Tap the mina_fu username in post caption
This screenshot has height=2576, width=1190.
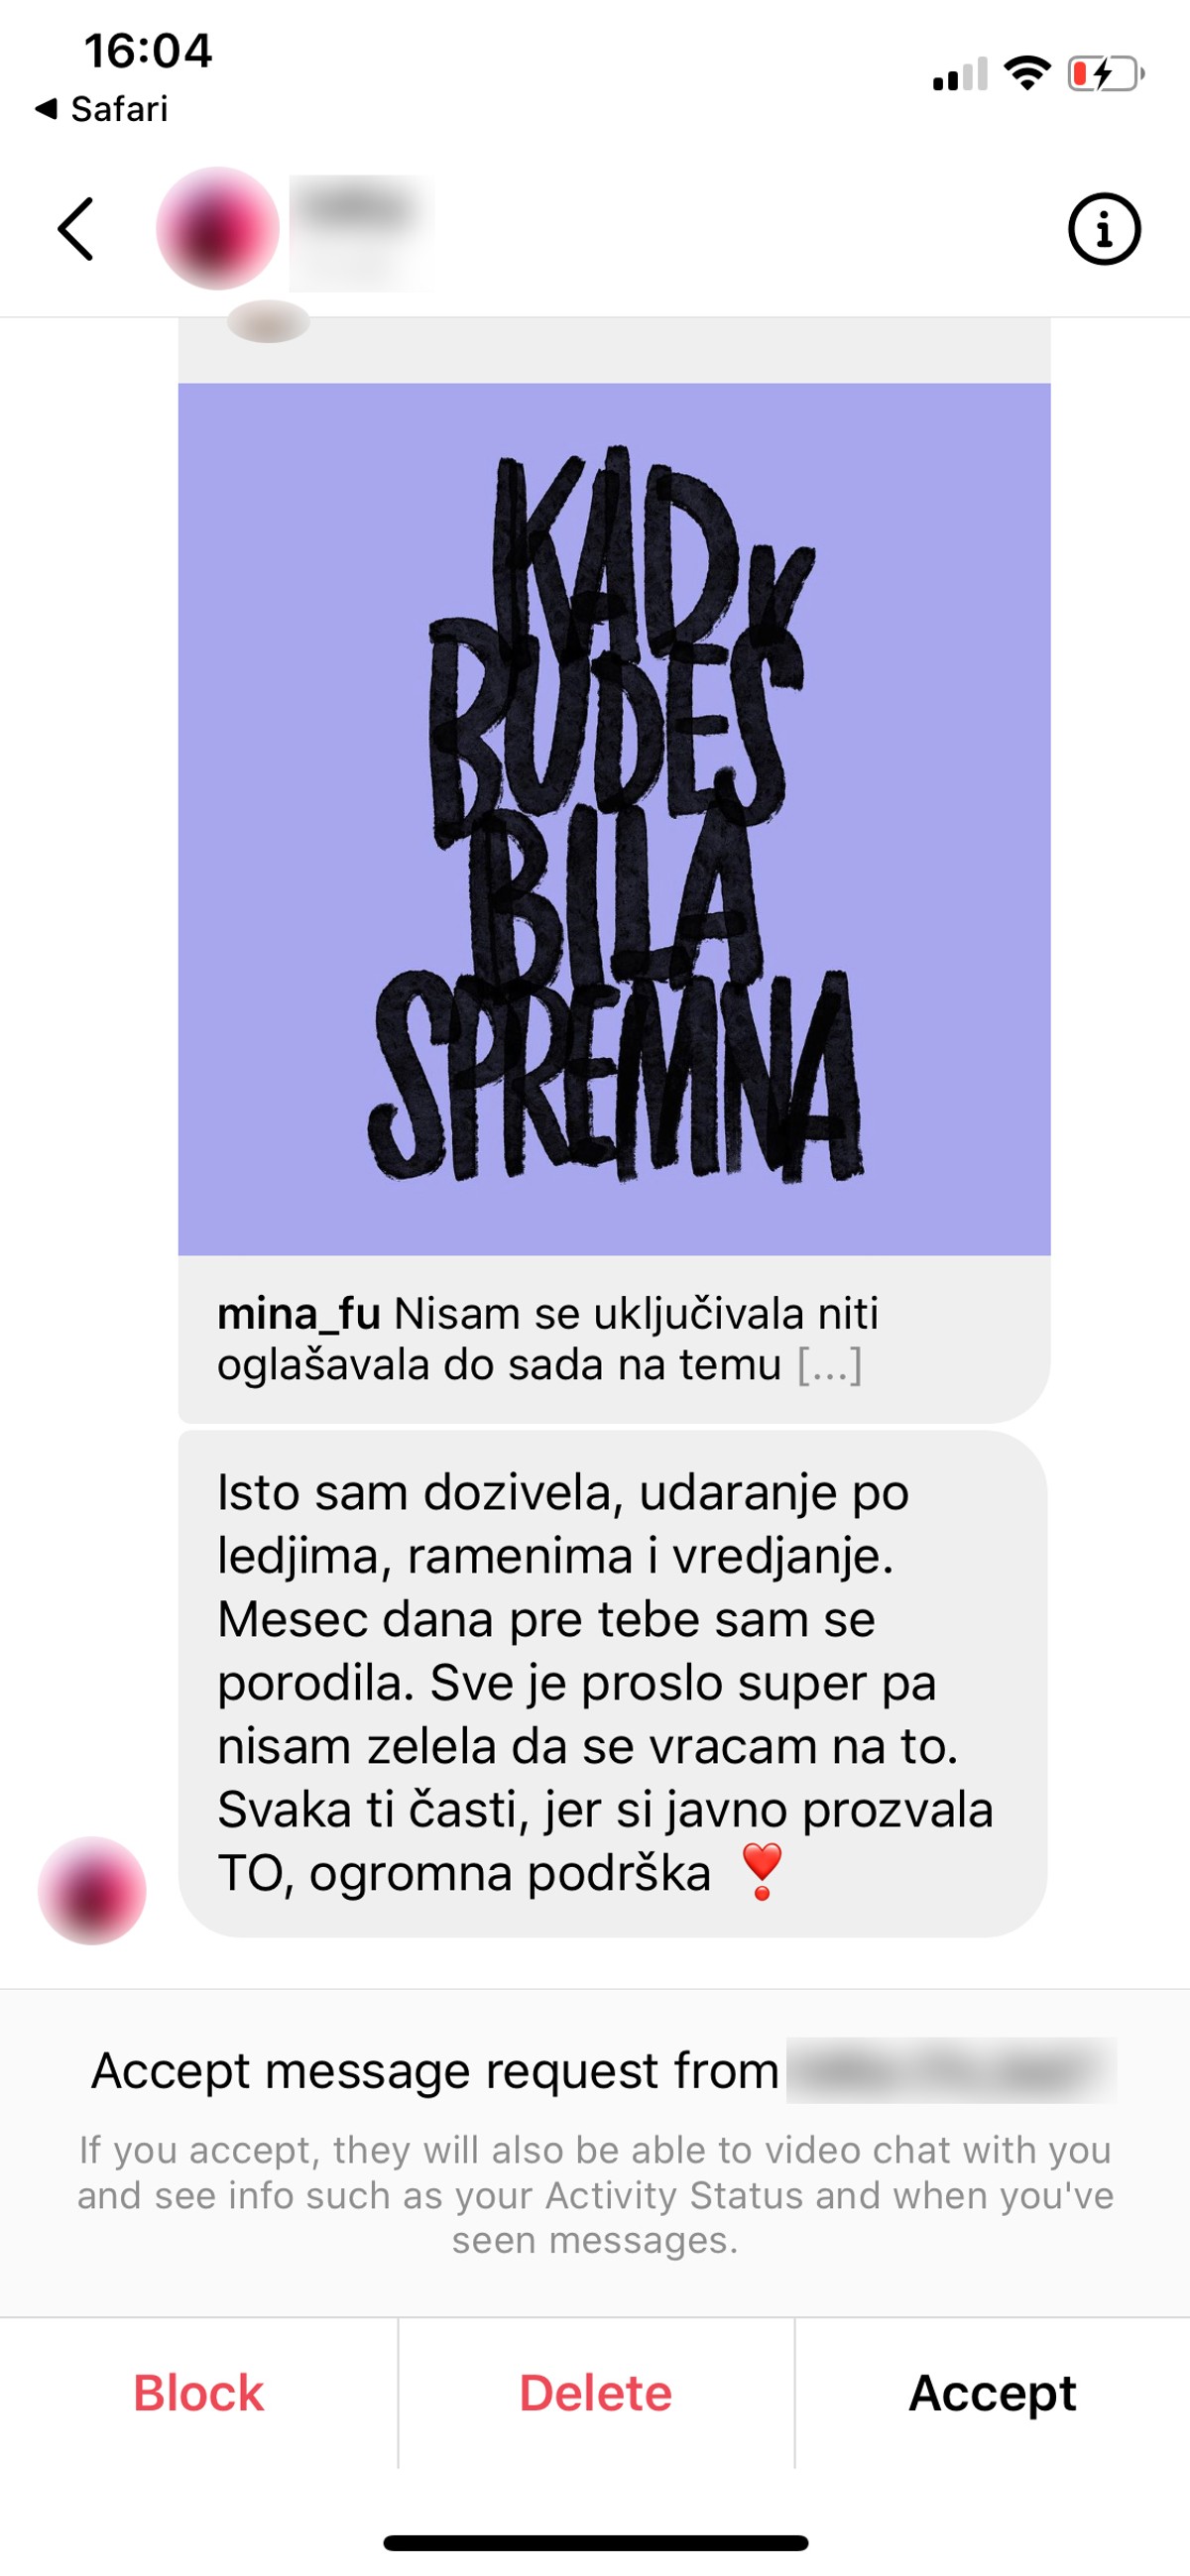coord(298,1313)
